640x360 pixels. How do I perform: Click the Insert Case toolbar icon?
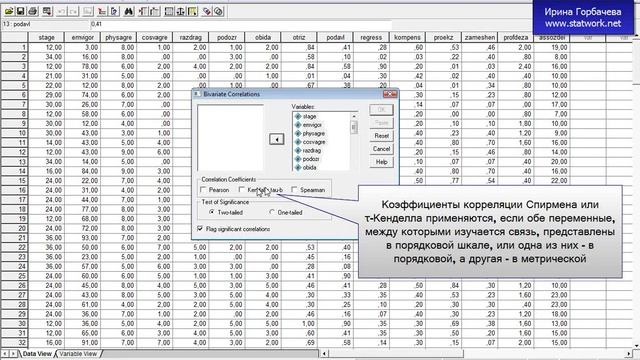click(143, 11)
